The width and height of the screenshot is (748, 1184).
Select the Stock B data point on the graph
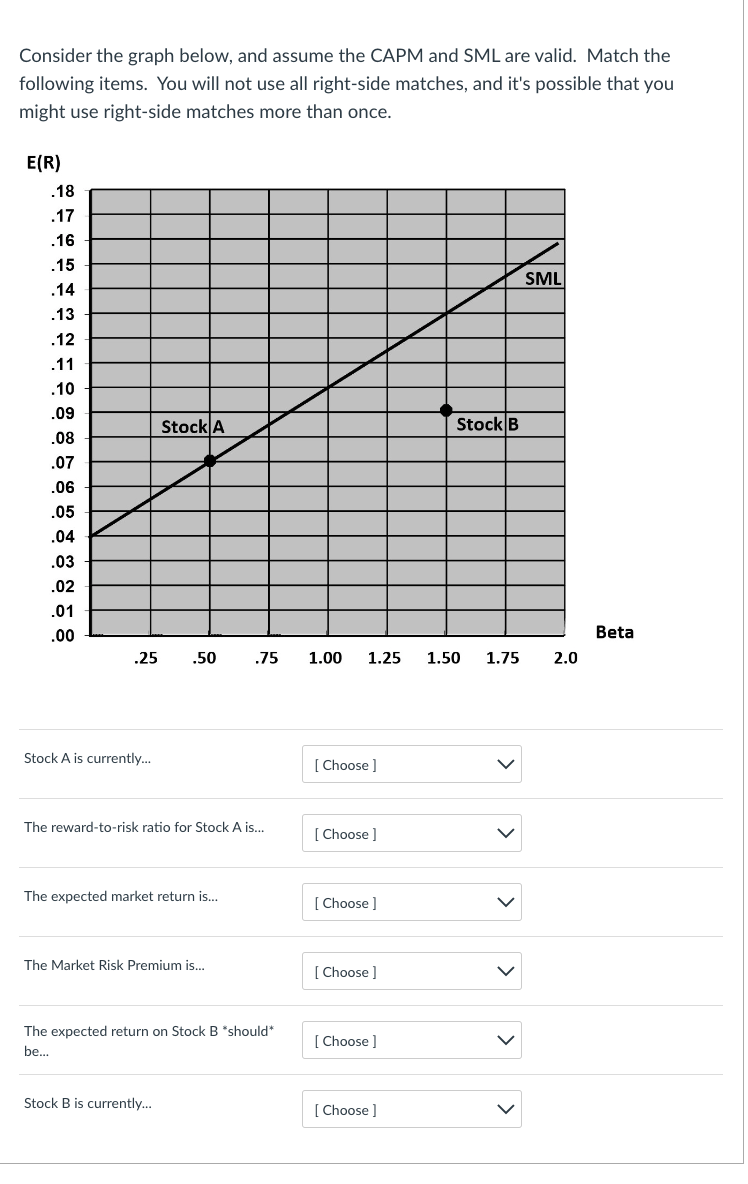(x=445, y=408)
